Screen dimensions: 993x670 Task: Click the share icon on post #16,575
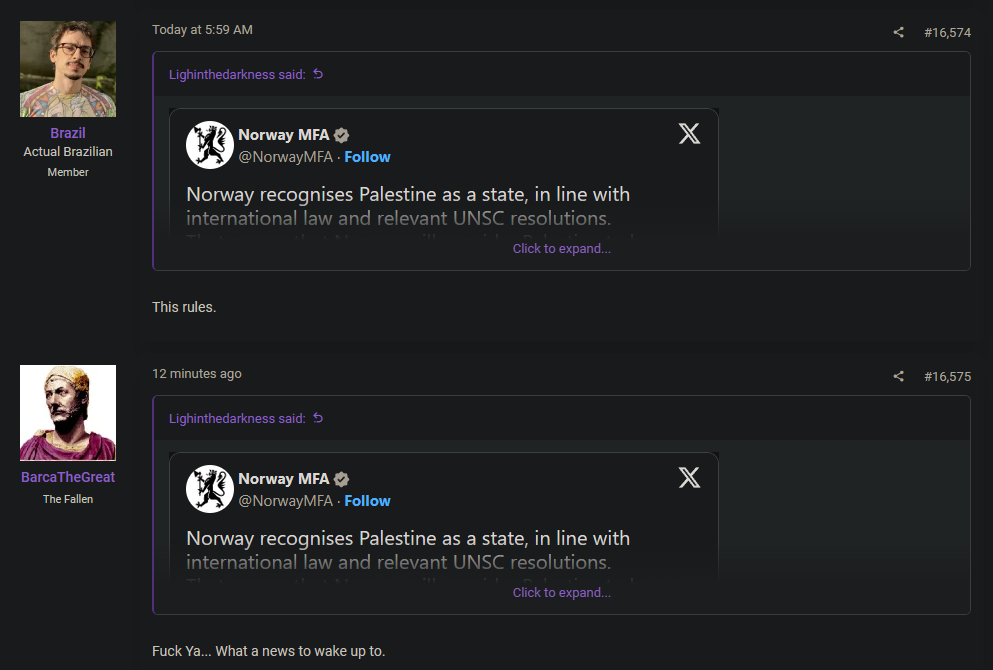pyautogui.click(x=898, y=376)
